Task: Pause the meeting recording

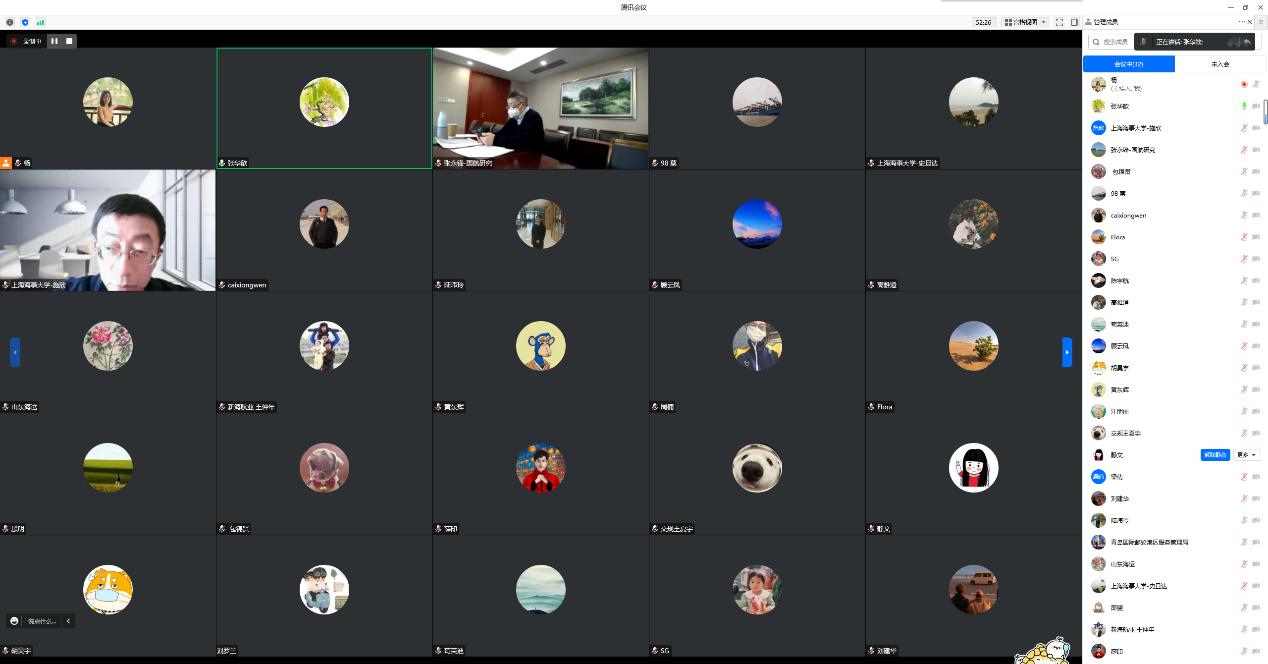Action: 55,41
